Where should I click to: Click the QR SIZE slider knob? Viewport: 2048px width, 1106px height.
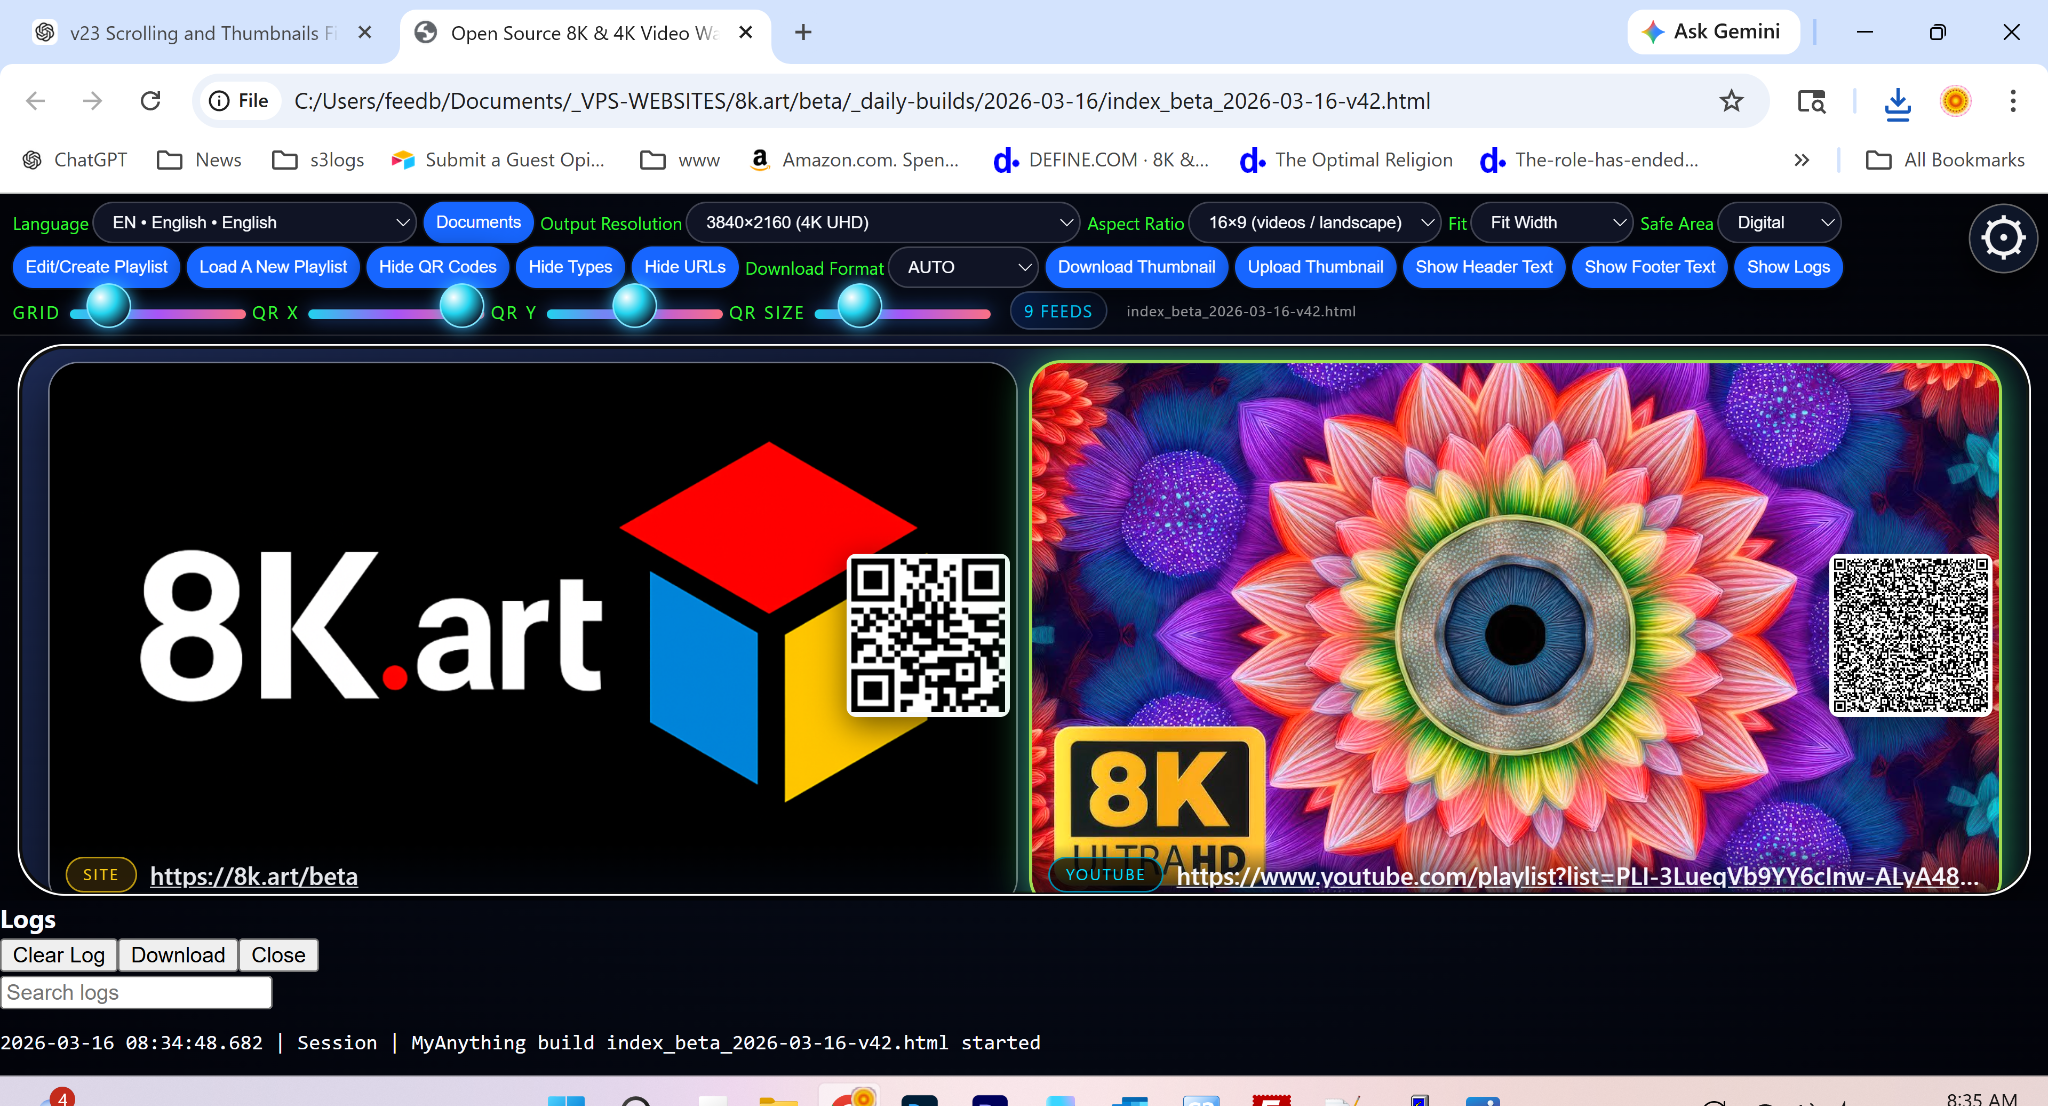pyautogui.click(x=859, y=307)
